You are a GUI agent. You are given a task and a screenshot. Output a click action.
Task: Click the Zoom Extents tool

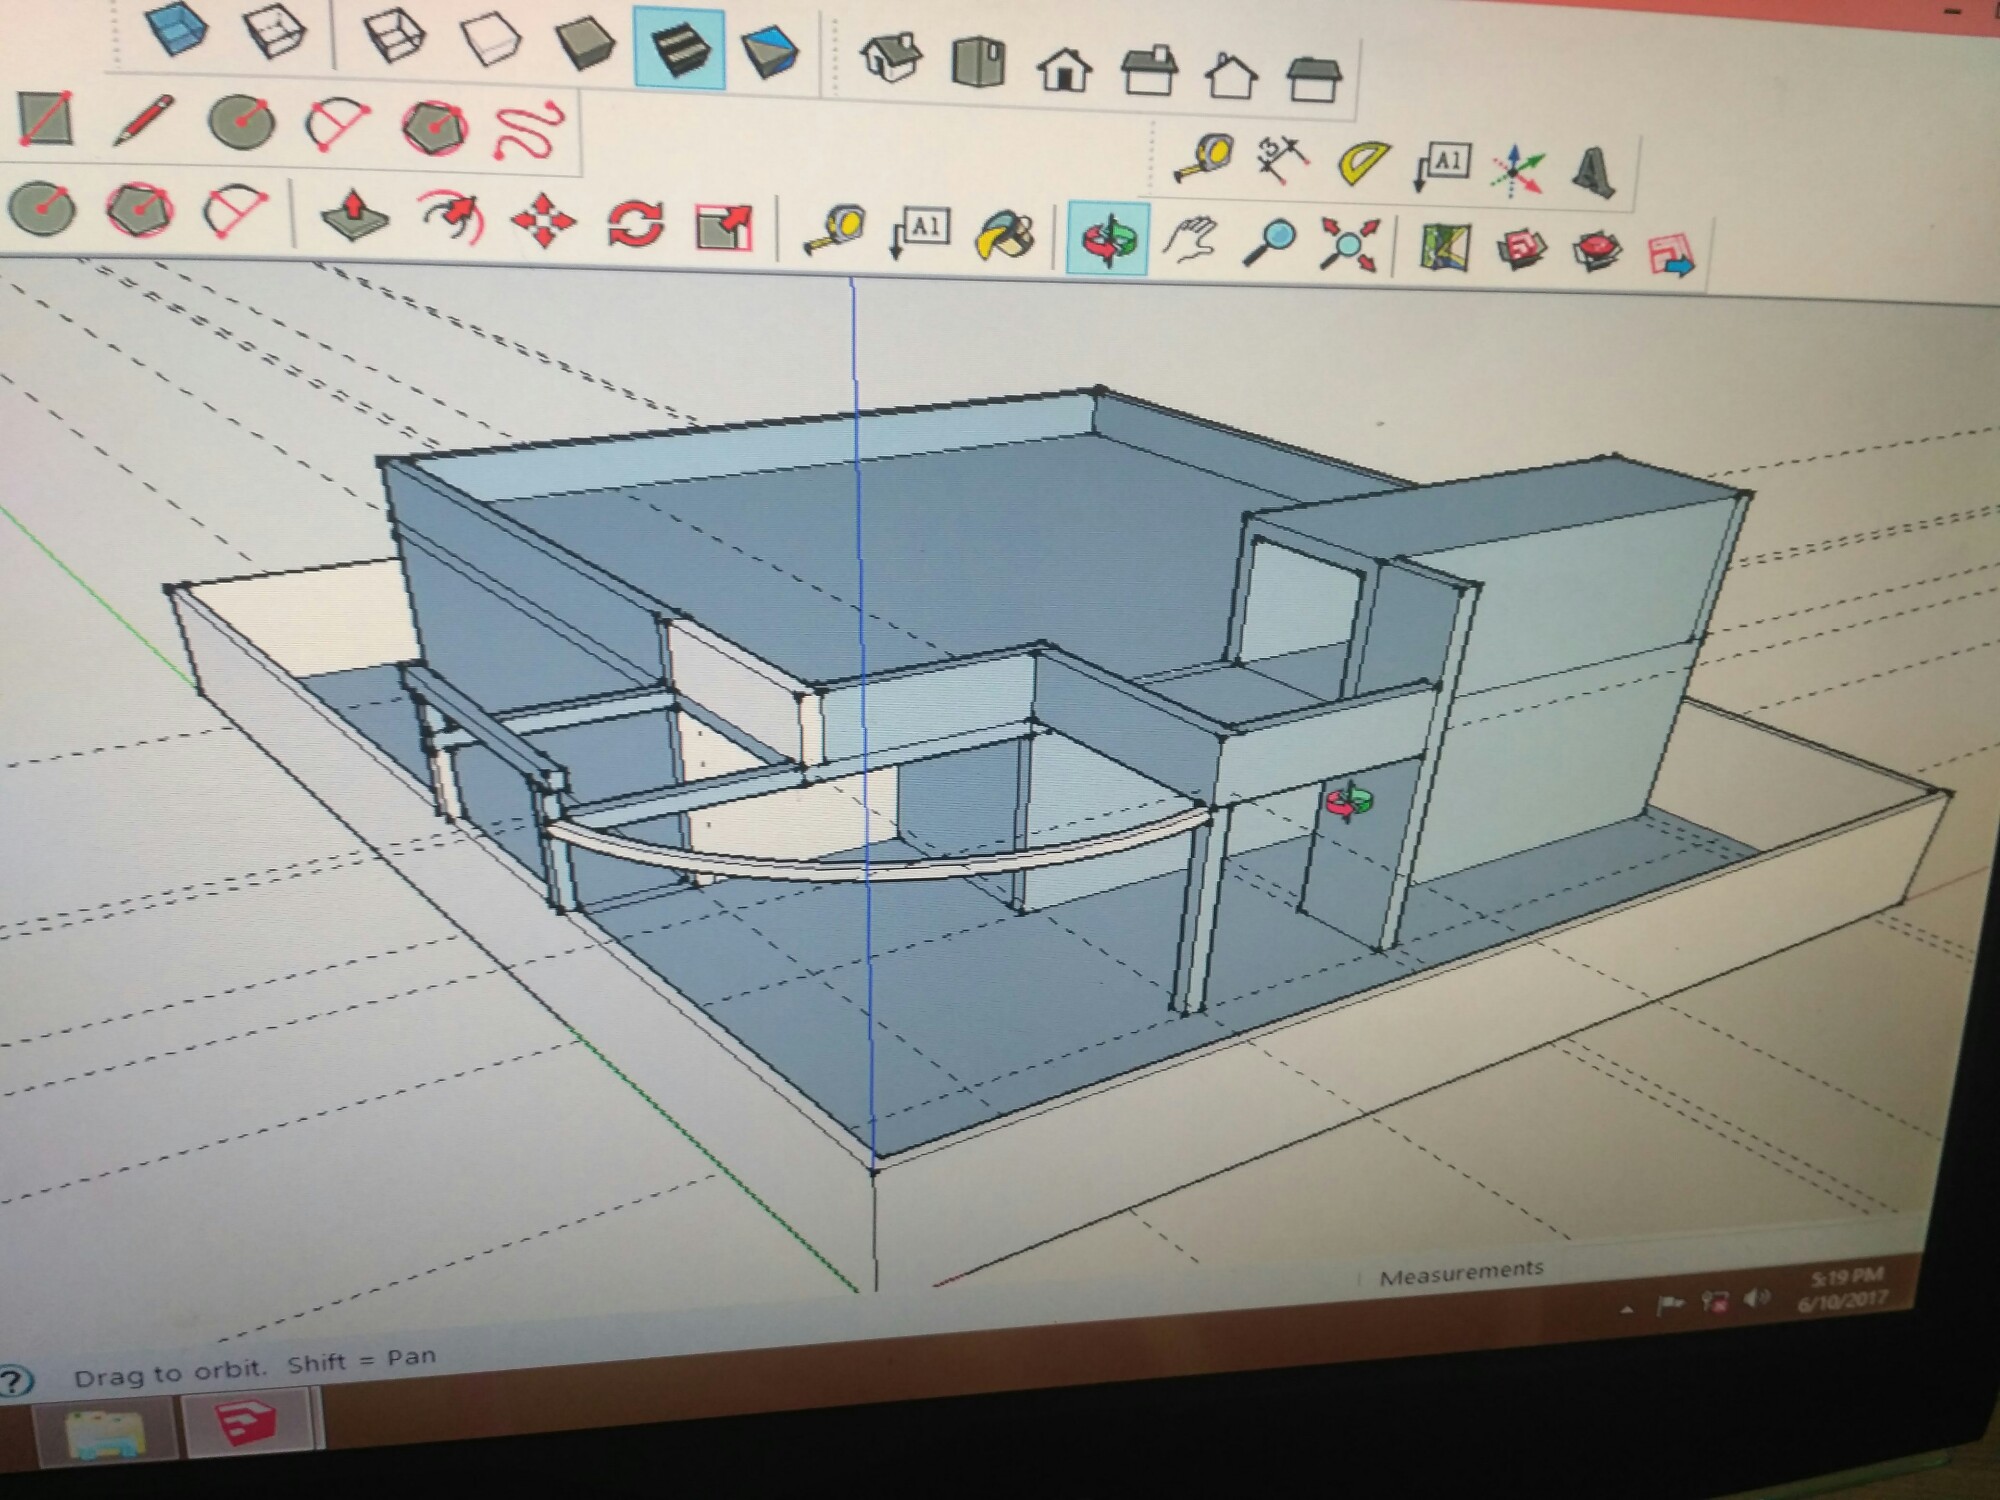pos(1348,244)
